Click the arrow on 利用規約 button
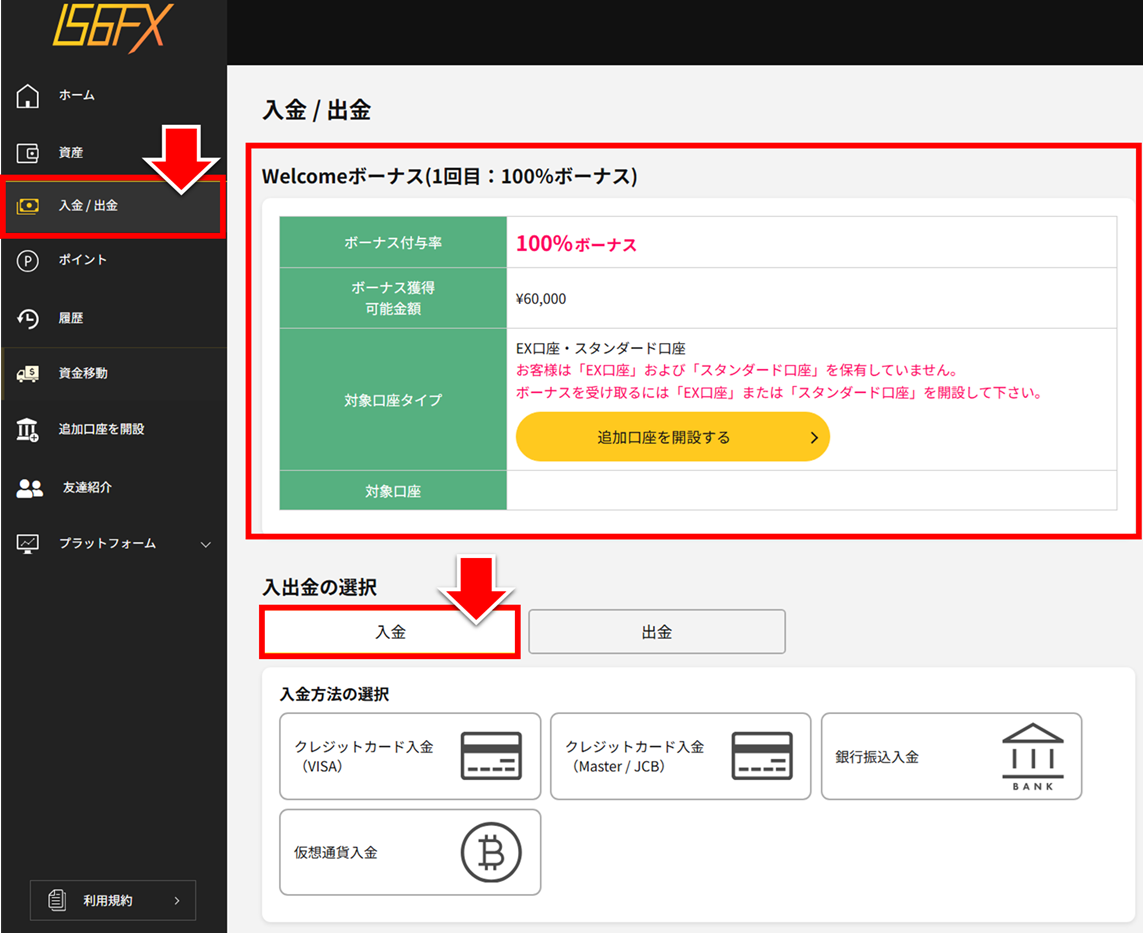The height and width of the screenshot is (933, 1143). pyautogui.click(x=177, y=901)
